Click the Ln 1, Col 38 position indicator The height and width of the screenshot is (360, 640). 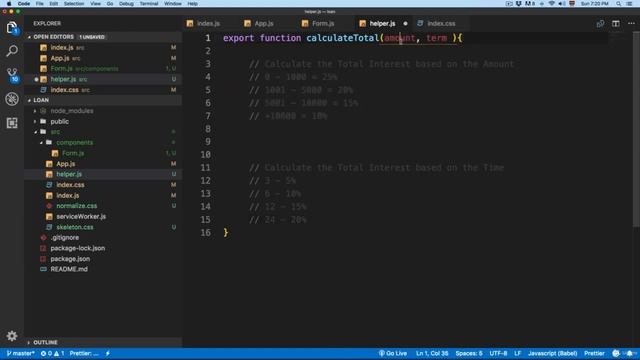point(432,353)
